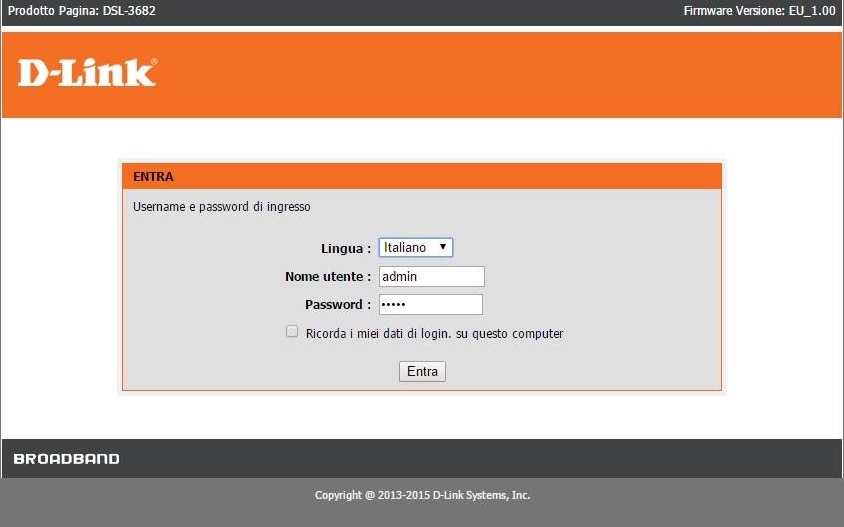
Task: Enable the remember login data checkbox
Action: pos(292,332)
